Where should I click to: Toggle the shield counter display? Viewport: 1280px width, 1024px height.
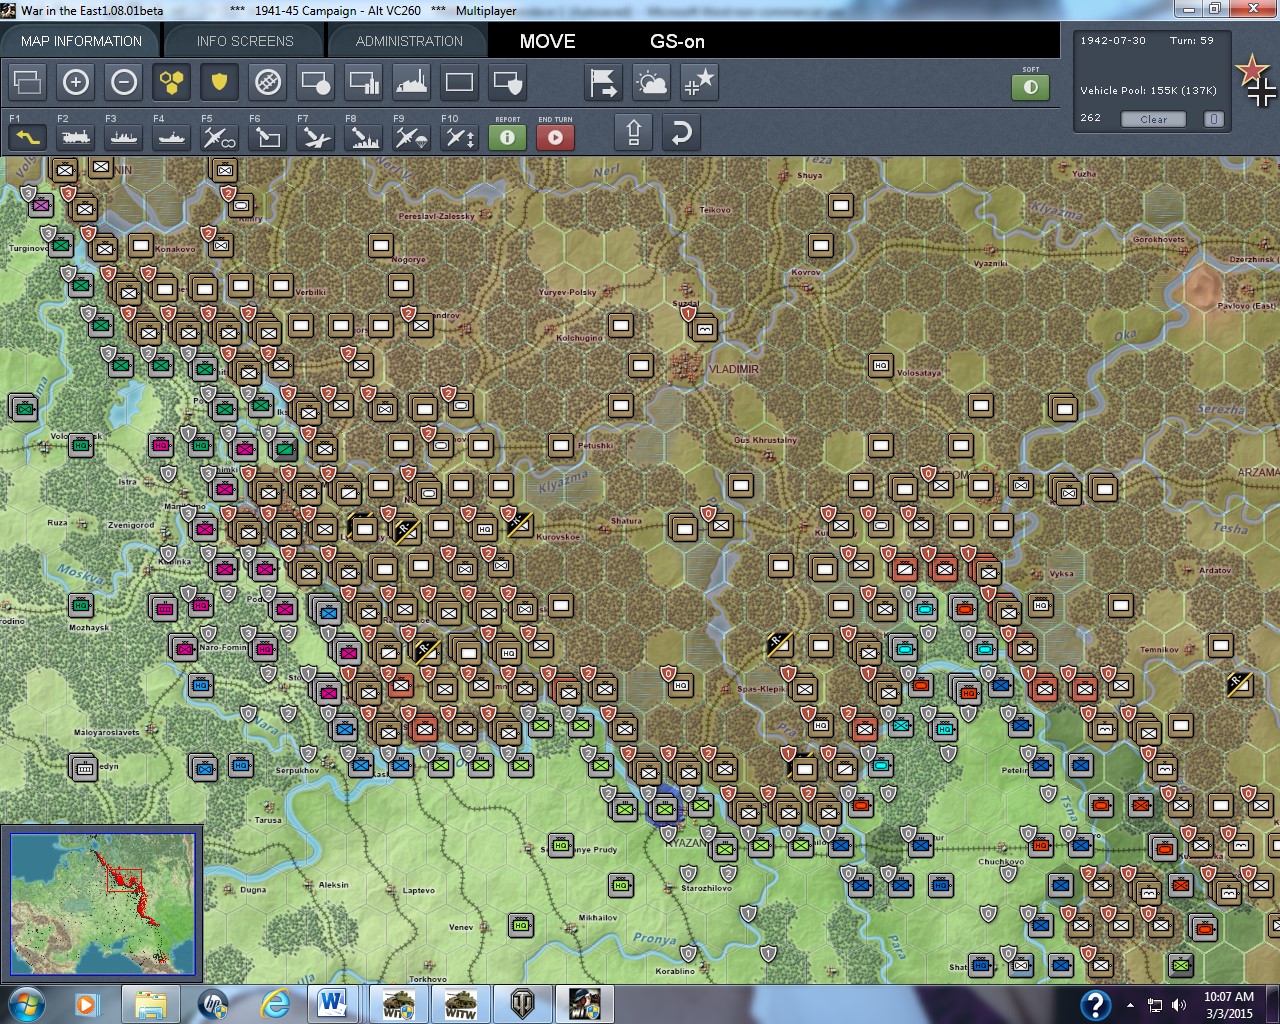(x=219, y=83)
